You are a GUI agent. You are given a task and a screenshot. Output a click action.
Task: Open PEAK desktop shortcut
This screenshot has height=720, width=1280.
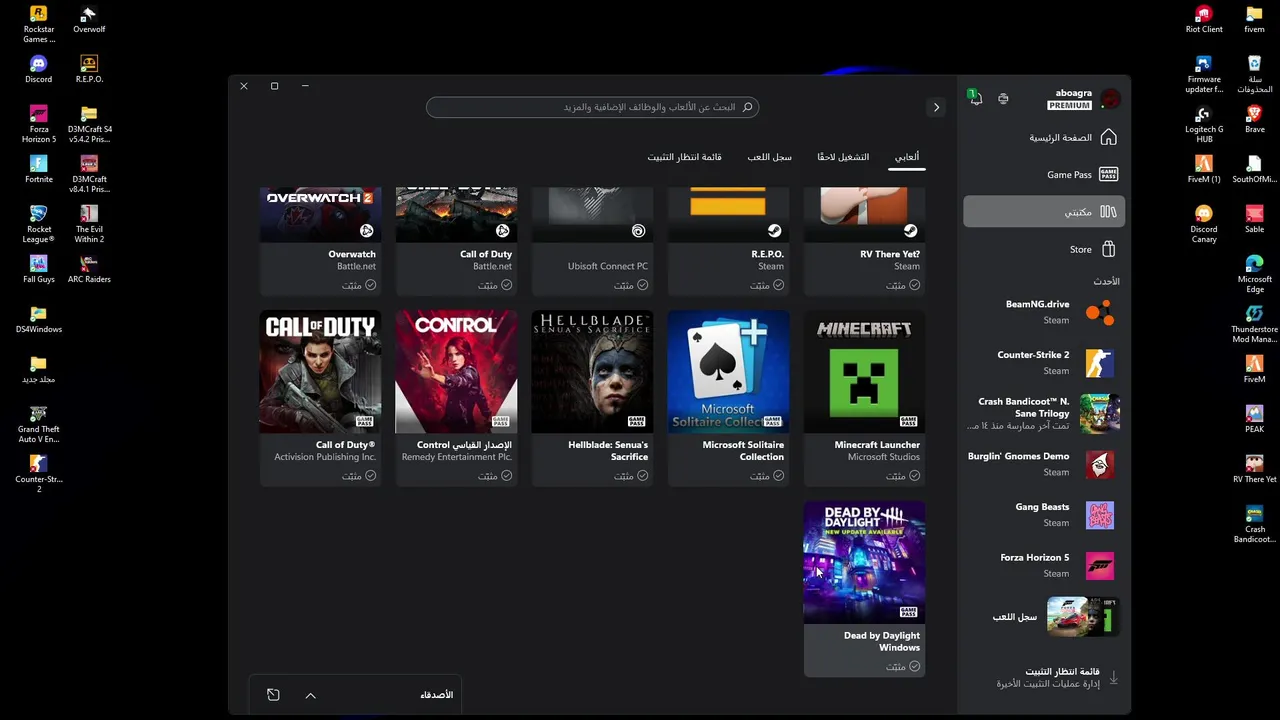coord(1254,419)
